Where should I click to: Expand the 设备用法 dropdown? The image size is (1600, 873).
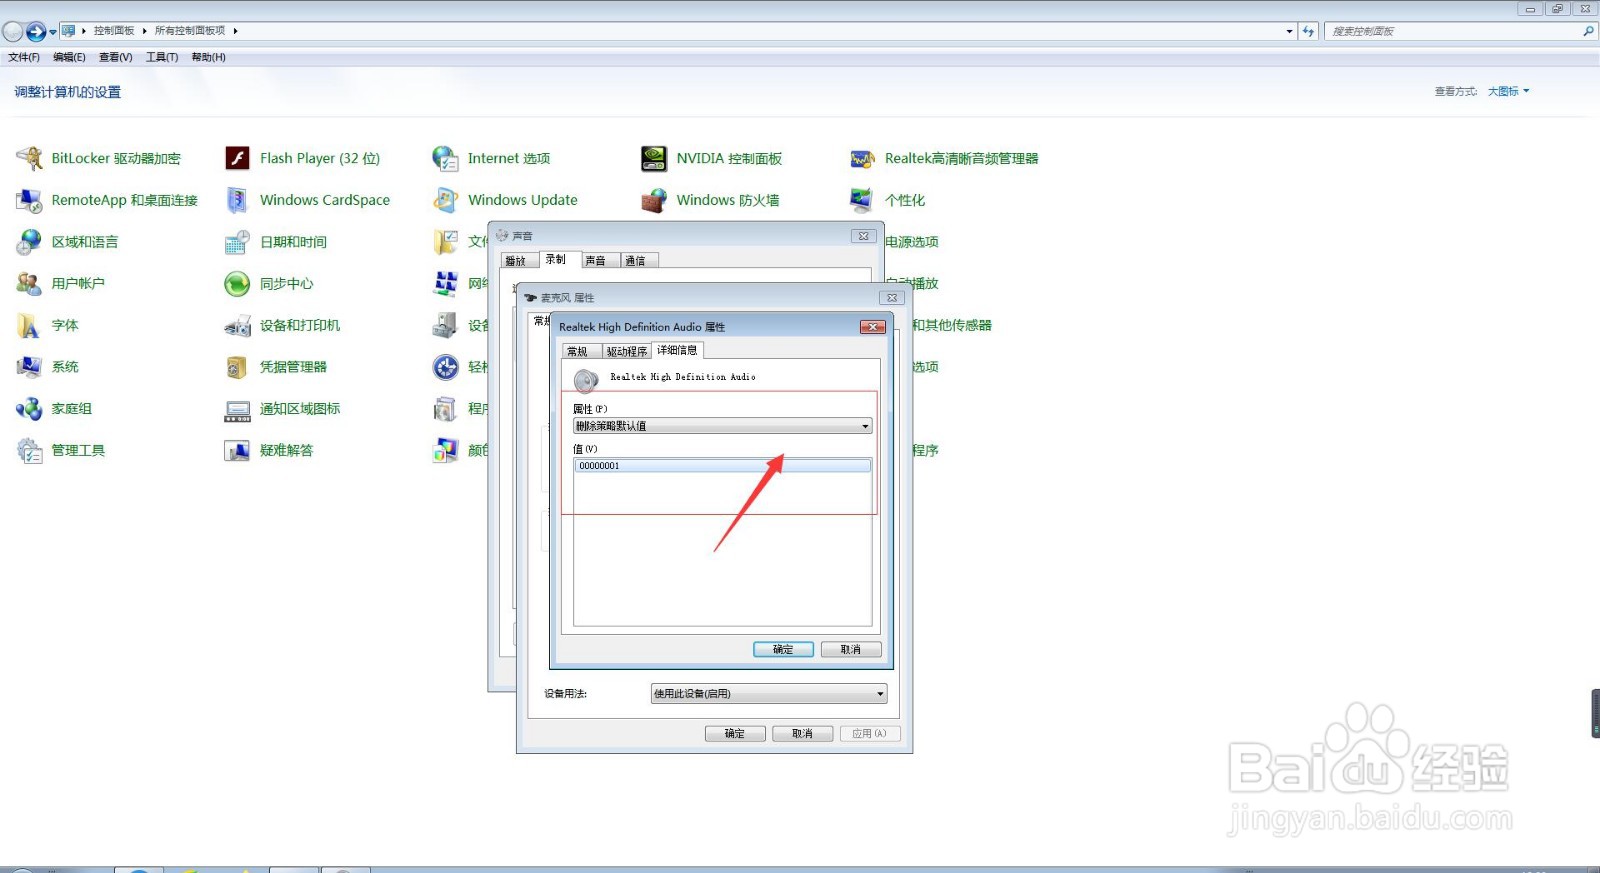(x=880, y=694)
